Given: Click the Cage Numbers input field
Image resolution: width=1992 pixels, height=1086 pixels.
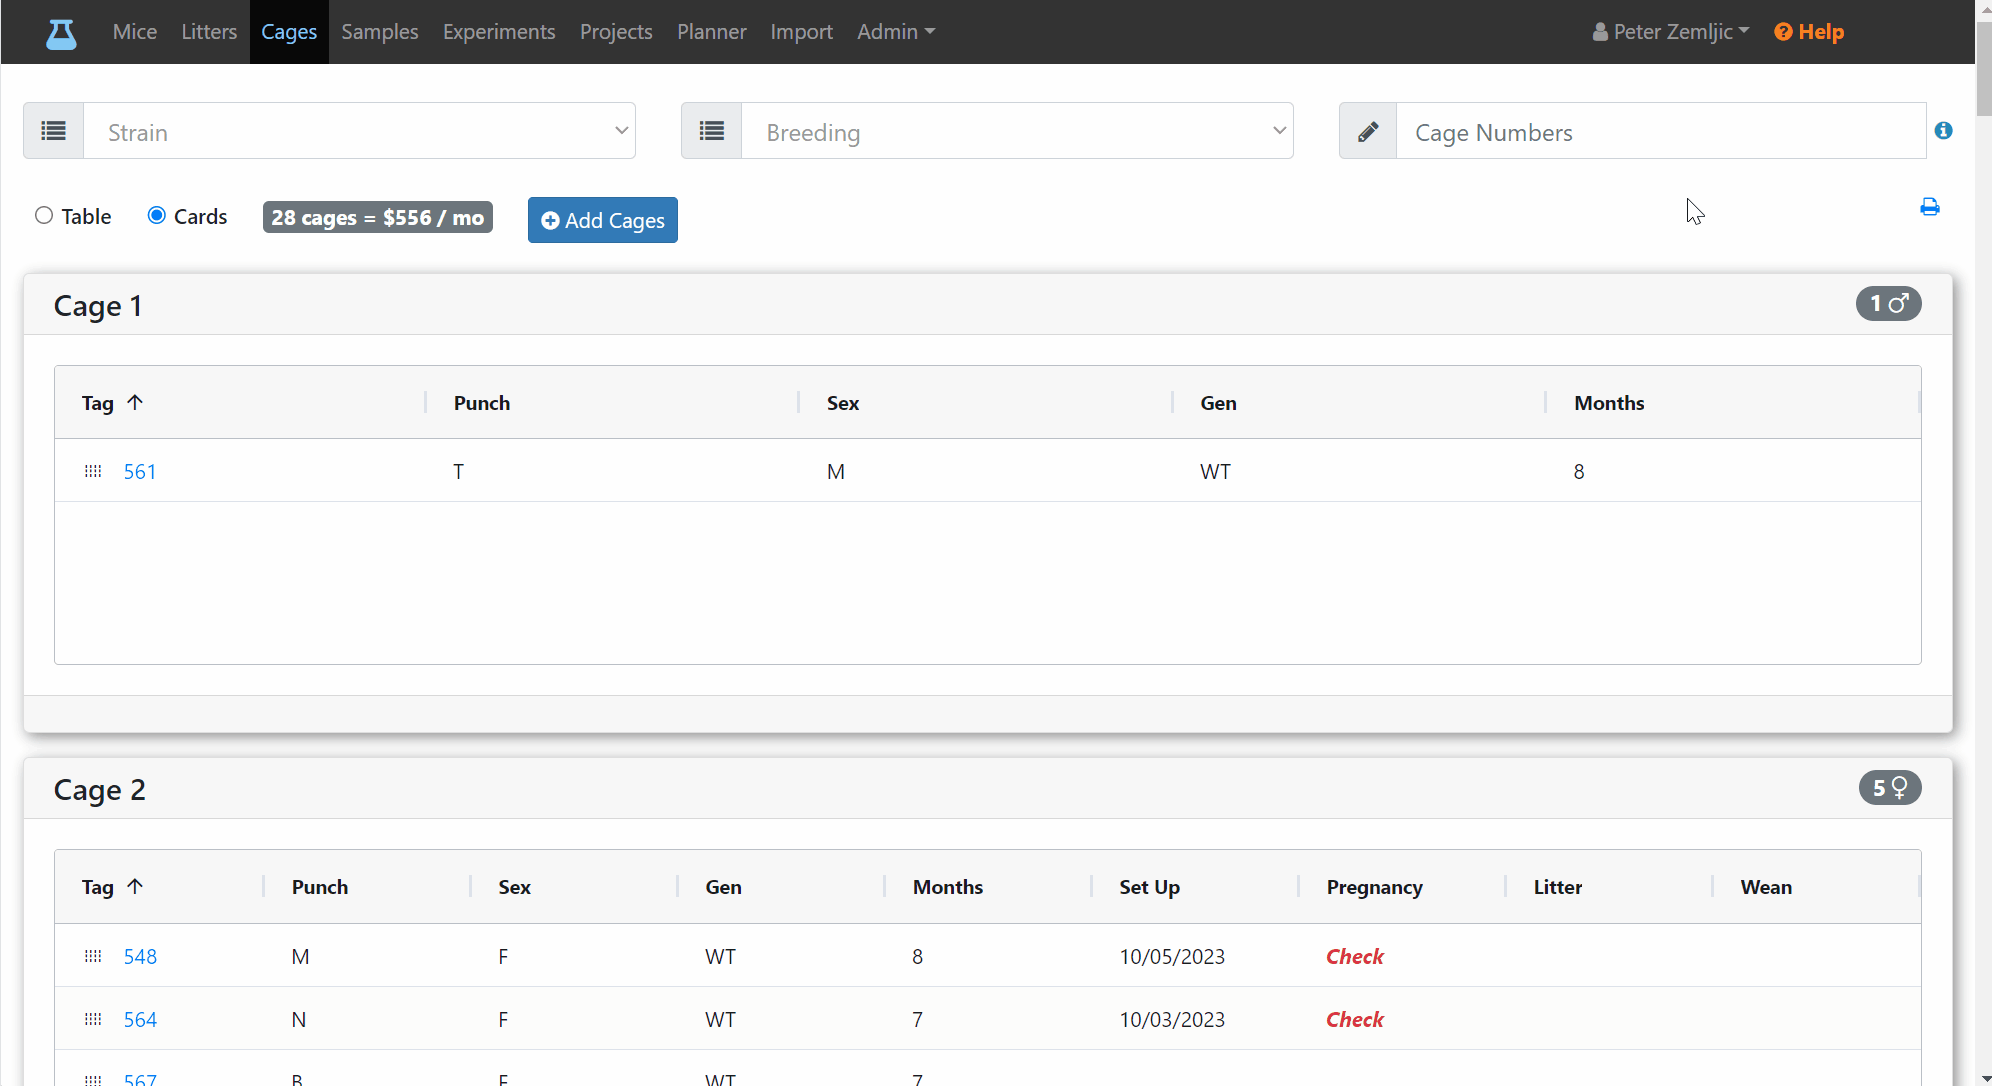Looking at the screenshot, I should pos(1661,131).
